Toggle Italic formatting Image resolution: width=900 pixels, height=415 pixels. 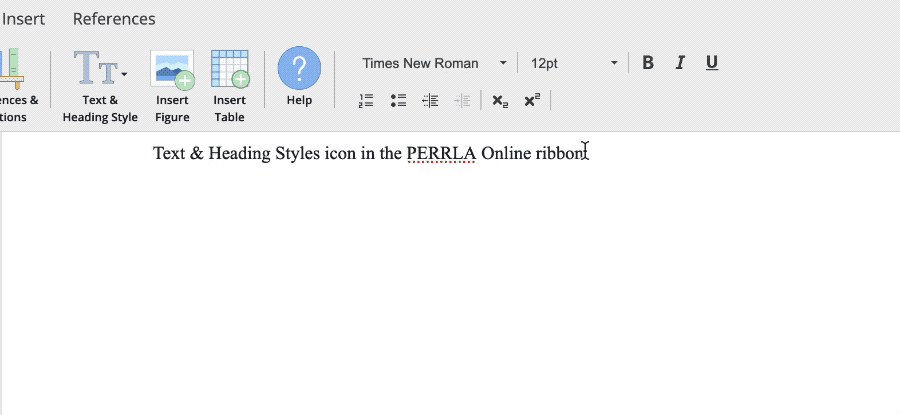(680, 63)
